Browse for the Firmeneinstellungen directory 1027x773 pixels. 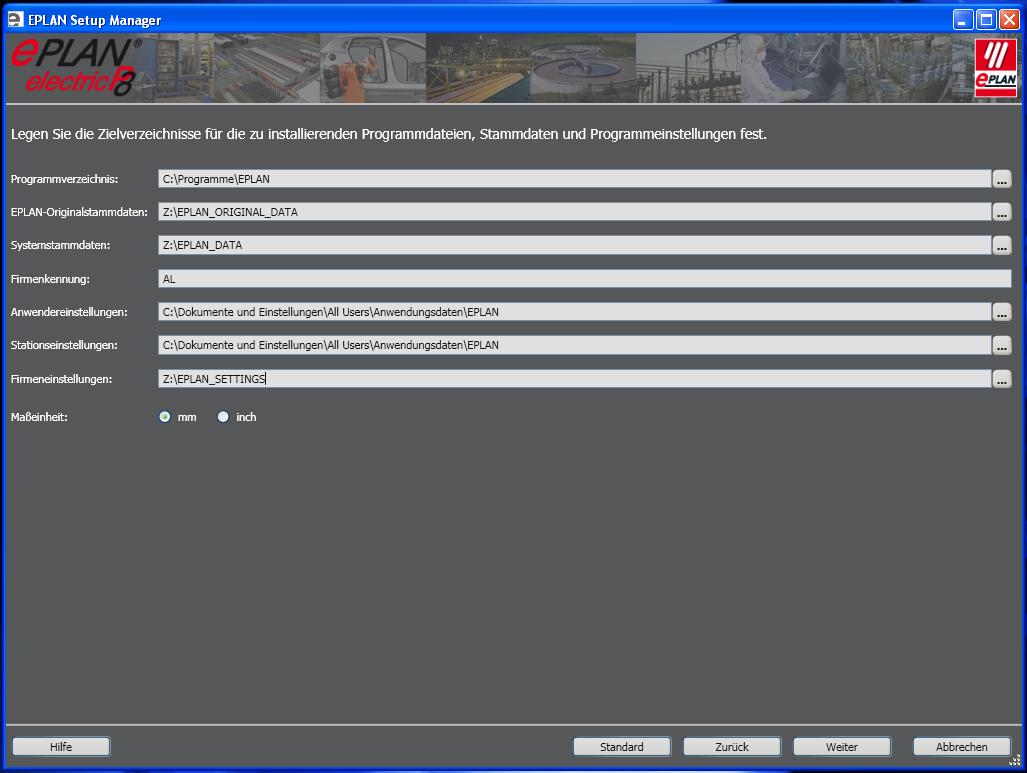pos(1001,379)
